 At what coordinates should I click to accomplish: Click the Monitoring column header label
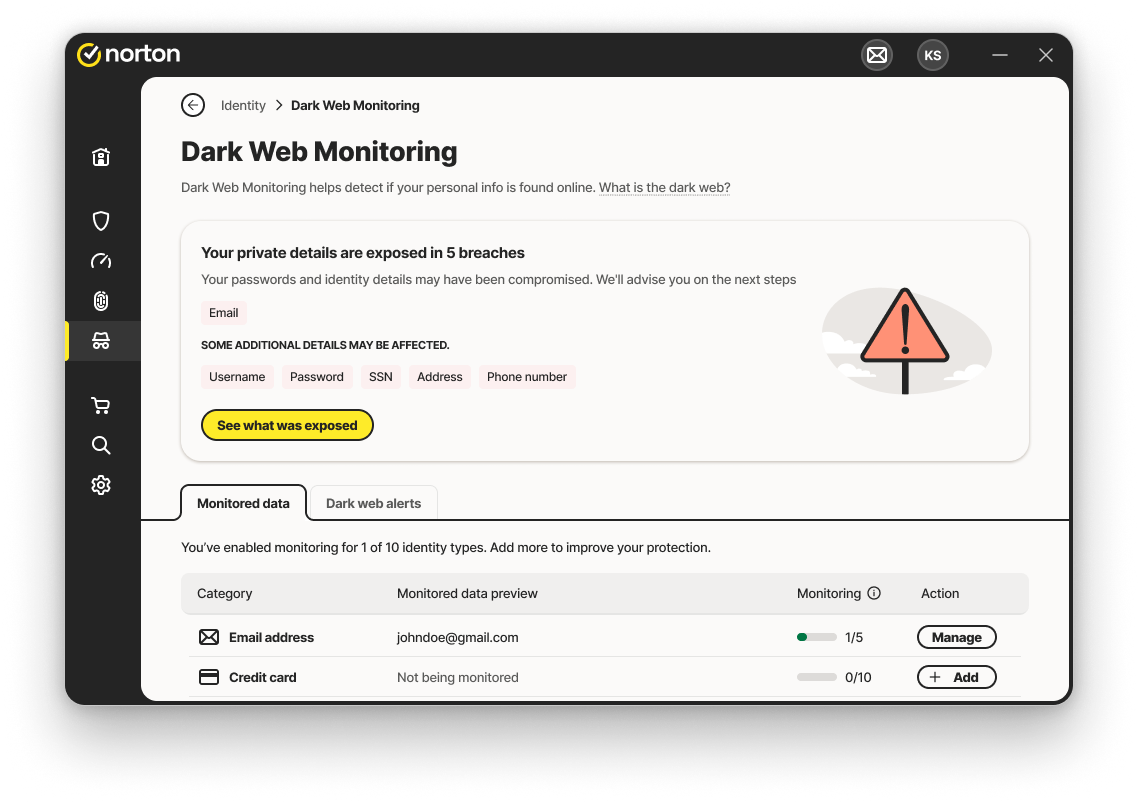pos(829,593)
